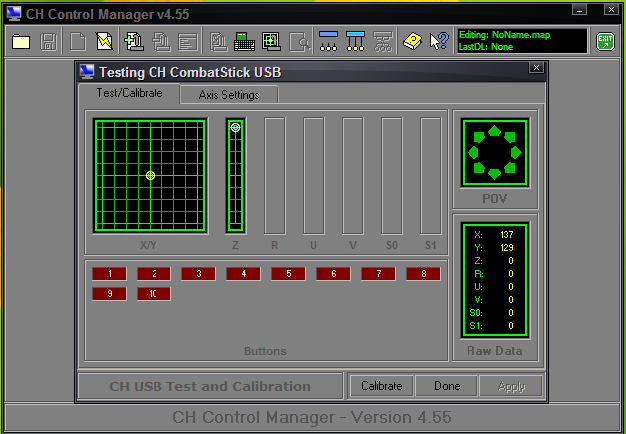Open the Axis Settings tab

229,95
